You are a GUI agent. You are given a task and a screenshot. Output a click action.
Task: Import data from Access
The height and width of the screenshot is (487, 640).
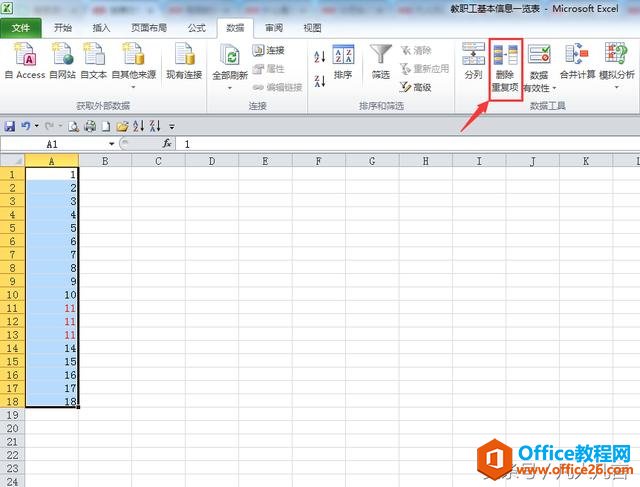point(25,61)
